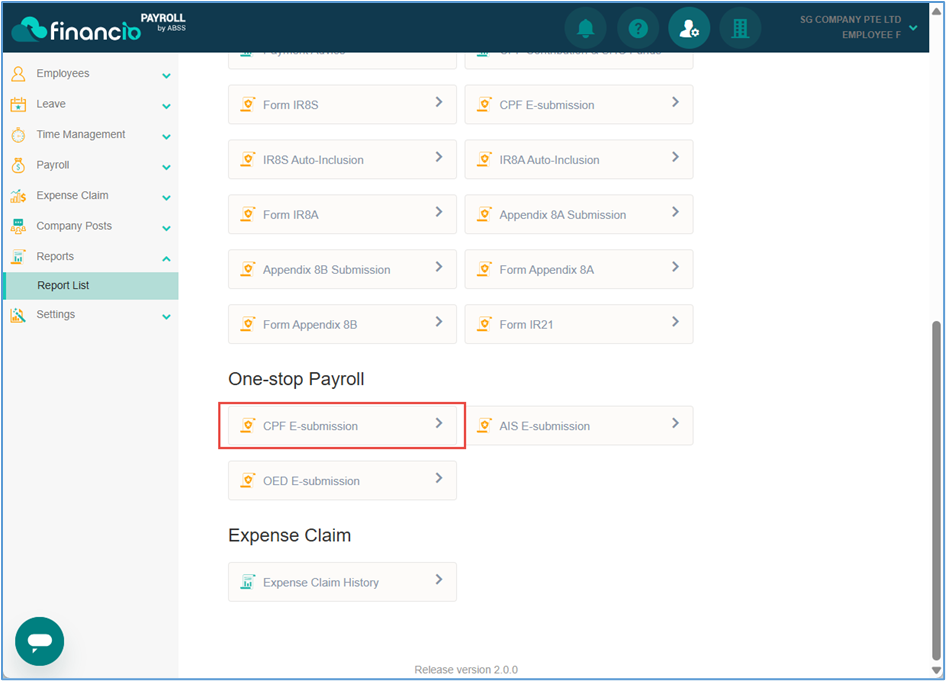946x681 pixels.
Task: Open Form Appendix 8A report
Action: point(579,269)
